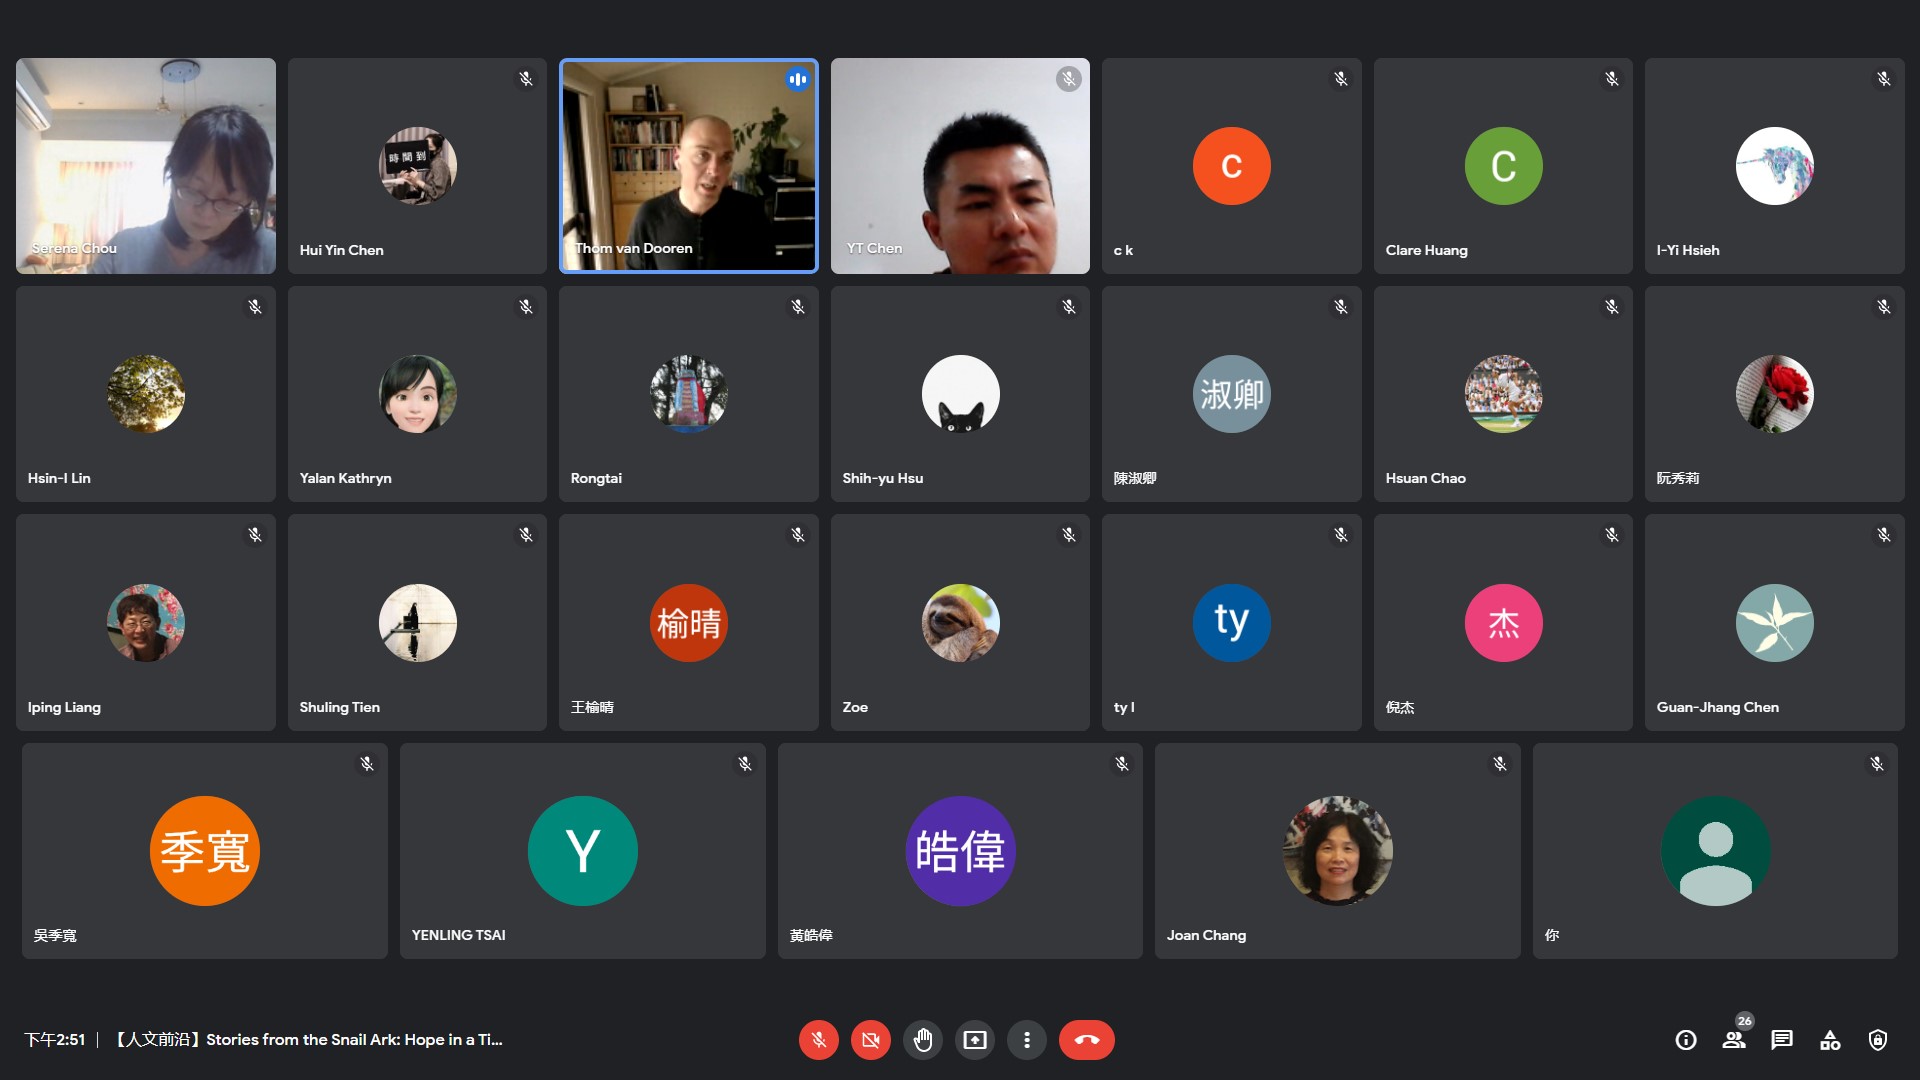Click muted mic icon on Yalan Kathryn tile
Screen dimensions: 1920x1080
526,307
